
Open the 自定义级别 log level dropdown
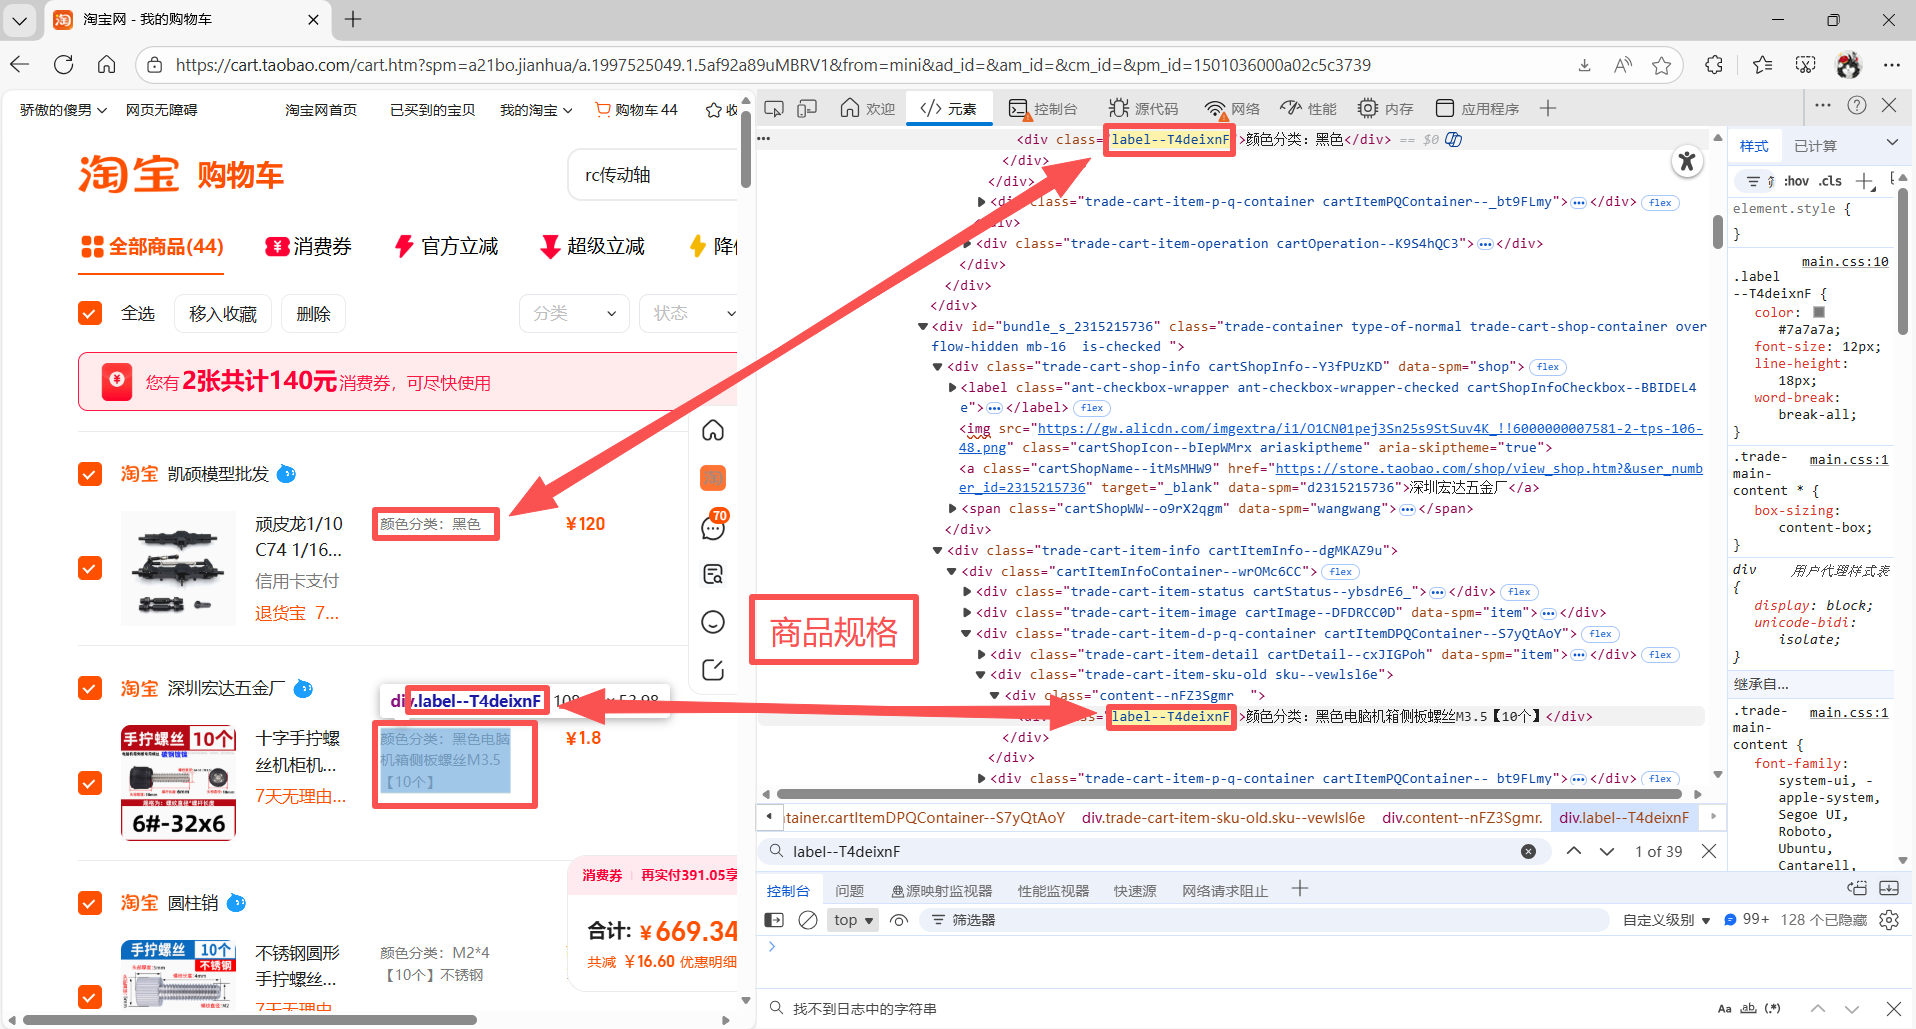(x=1666, y=920)
